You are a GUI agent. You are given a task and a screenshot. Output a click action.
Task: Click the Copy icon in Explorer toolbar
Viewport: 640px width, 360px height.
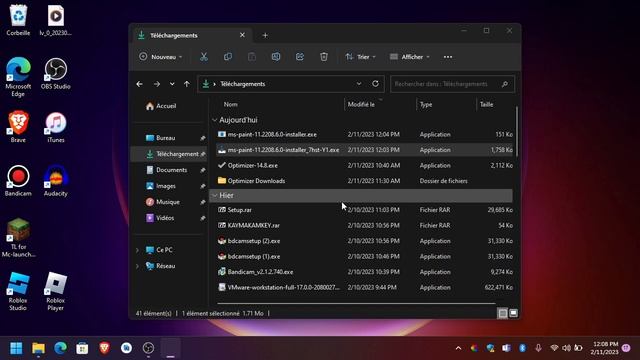(228, 57)
